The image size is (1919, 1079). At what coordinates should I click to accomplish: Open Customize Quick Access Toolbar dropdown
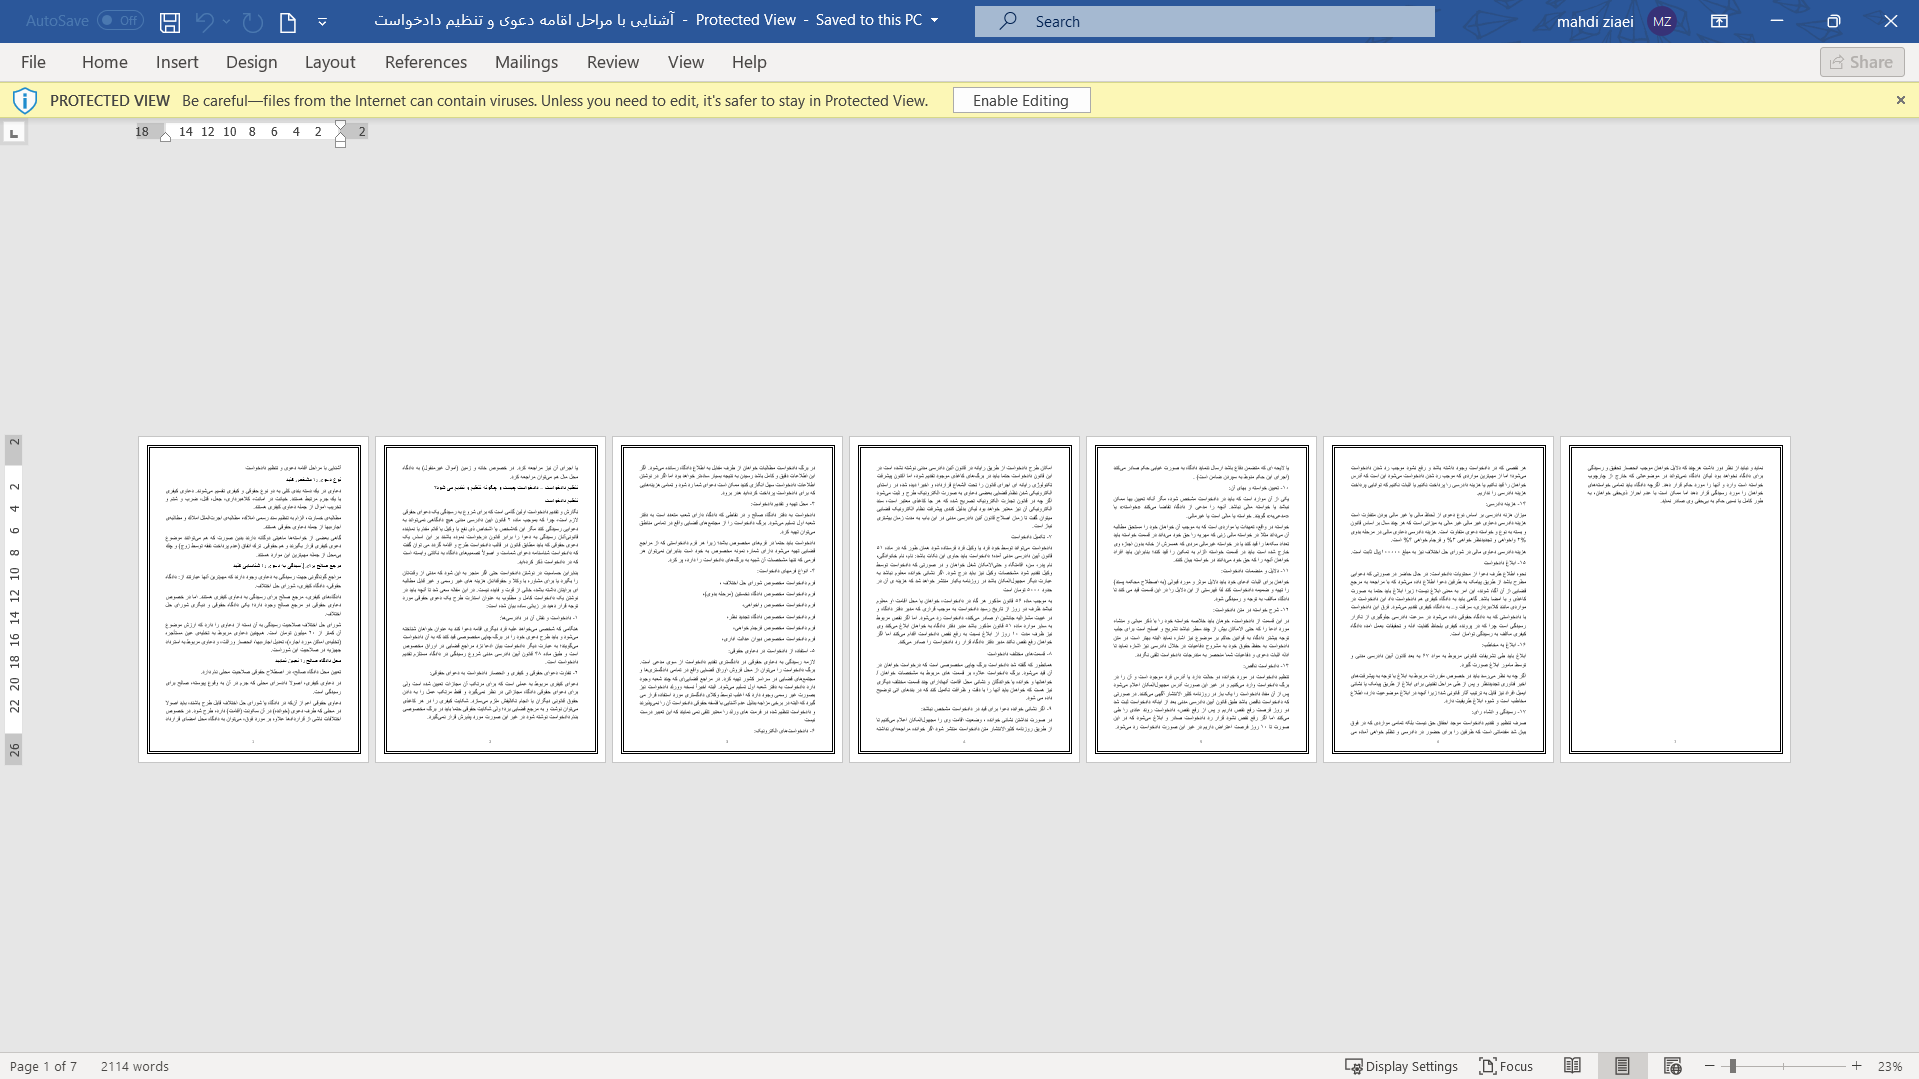click(x=322, y=22)
